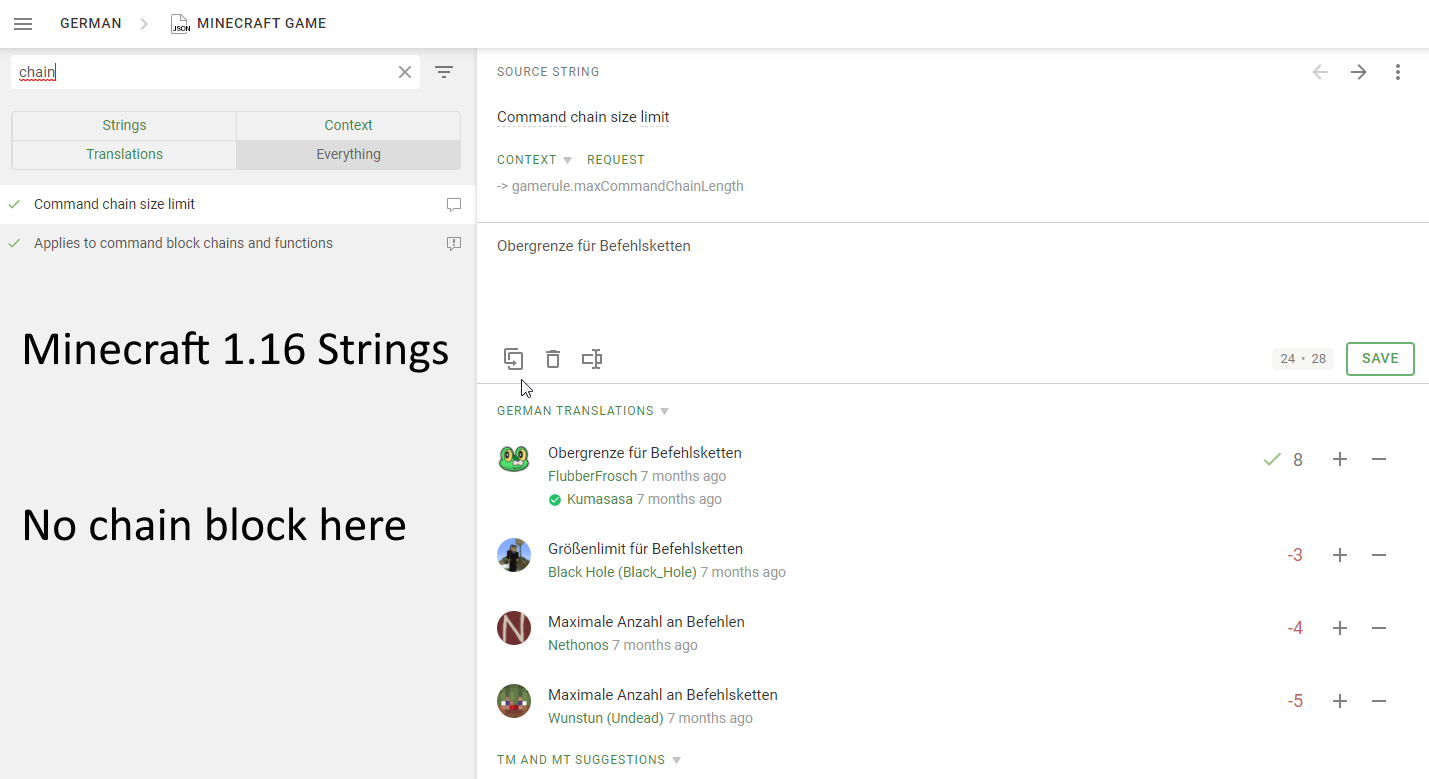Open REQUEST context link
1429x779 pixels.
click(x=616, y=160)
